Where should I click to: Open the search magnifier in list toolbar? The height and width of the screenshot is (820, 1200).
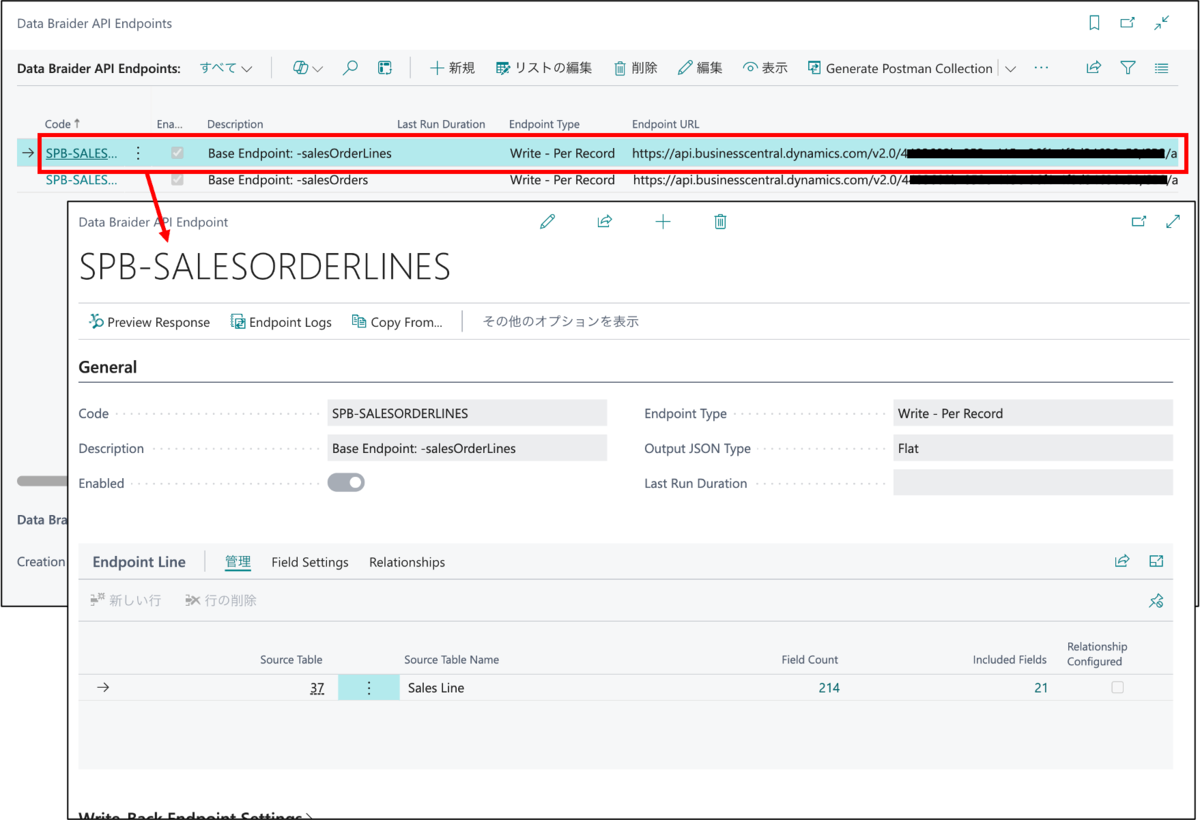(x=350, y=68)
